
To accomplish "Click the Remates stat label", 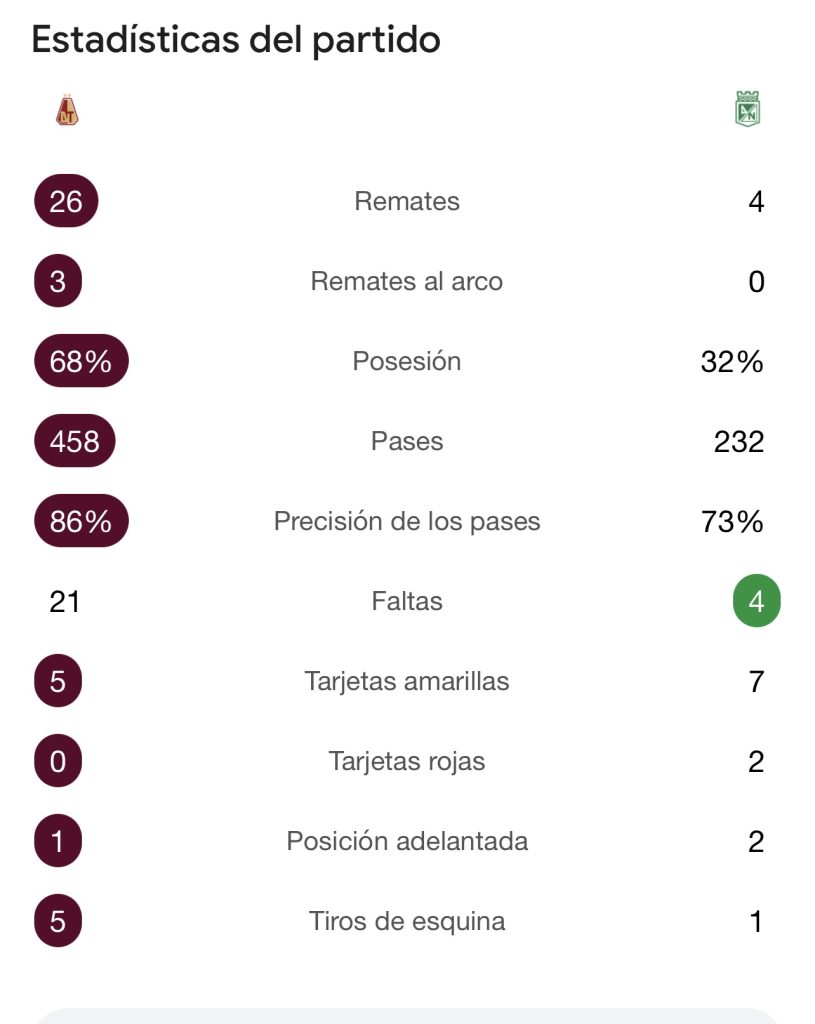I will pyautogui.click(x=407, y=201).
